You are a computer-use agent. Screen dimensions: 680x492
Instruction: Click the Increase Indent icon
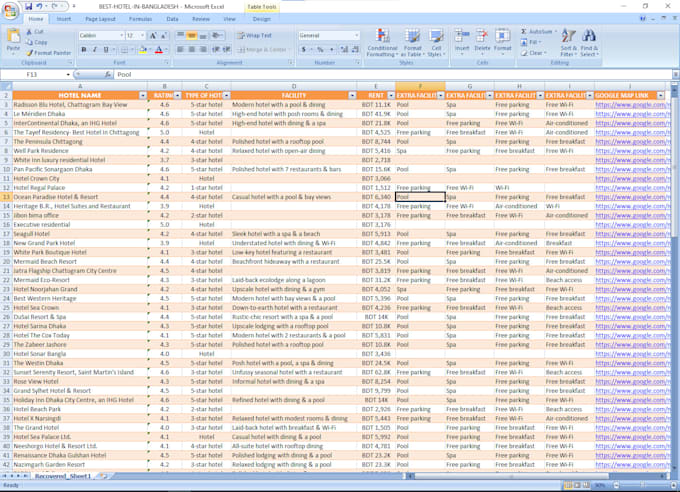226,49
